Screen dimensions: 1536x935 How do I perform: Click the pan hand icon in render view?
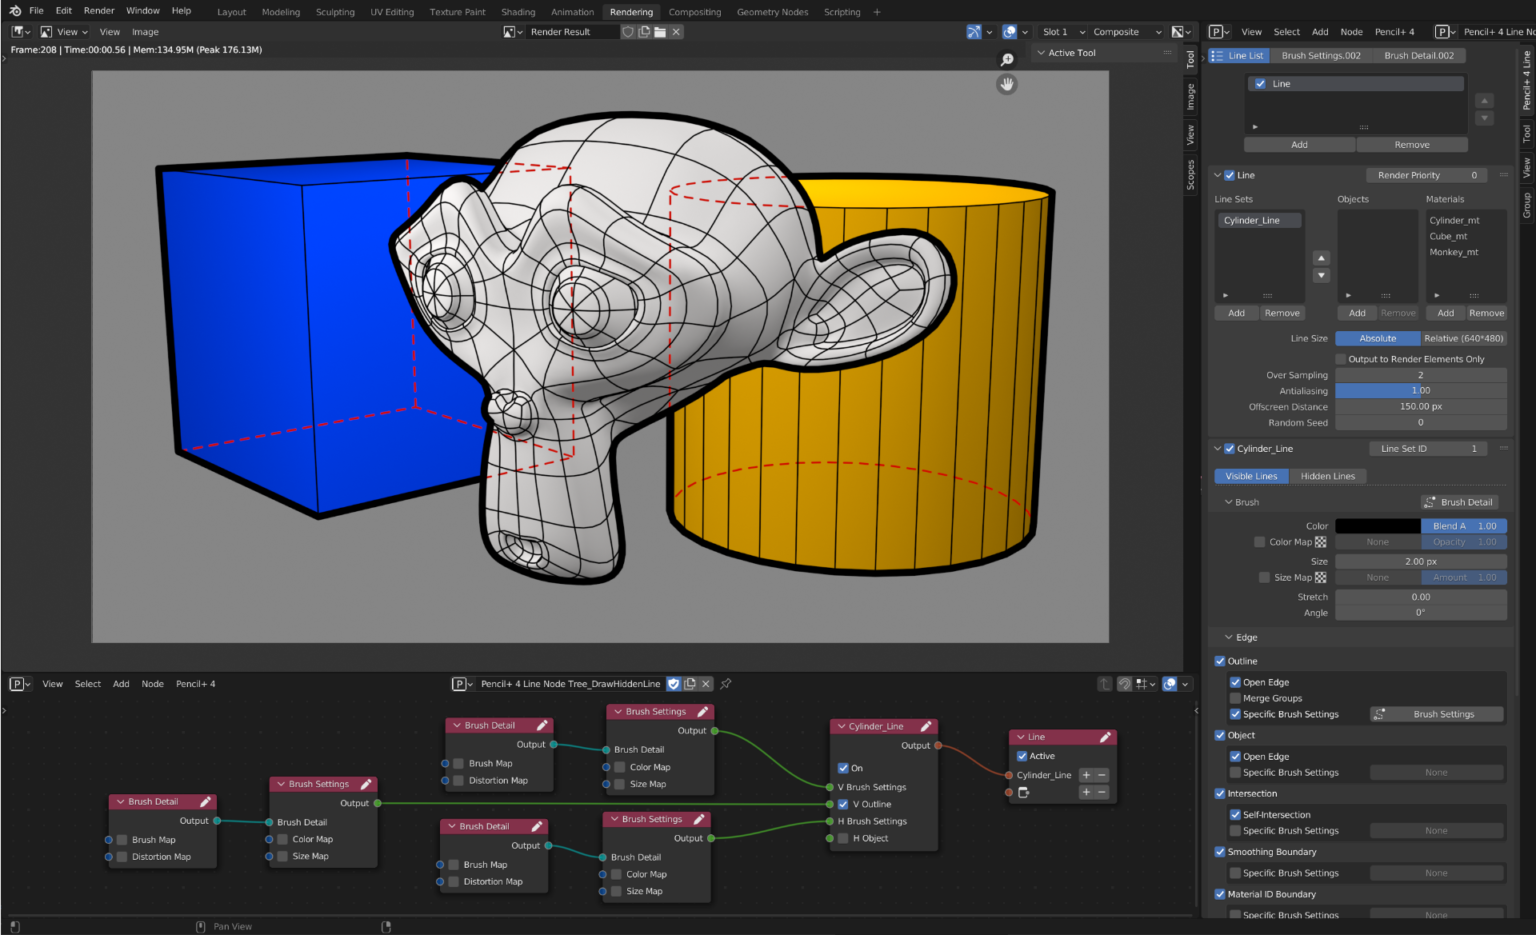pyautogui.click(x=1007, y=84)
